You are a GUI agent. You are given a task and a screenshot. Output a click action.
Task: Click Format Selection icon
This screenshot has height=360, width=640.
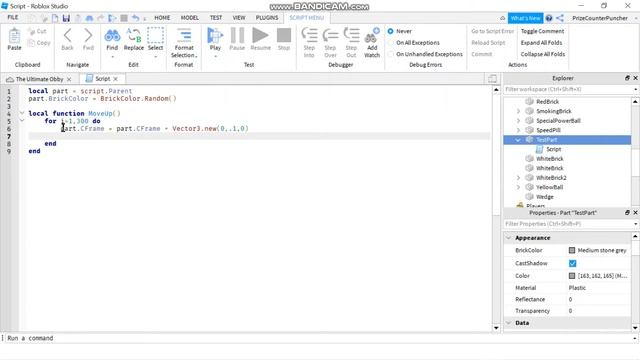tap(184, 36)
